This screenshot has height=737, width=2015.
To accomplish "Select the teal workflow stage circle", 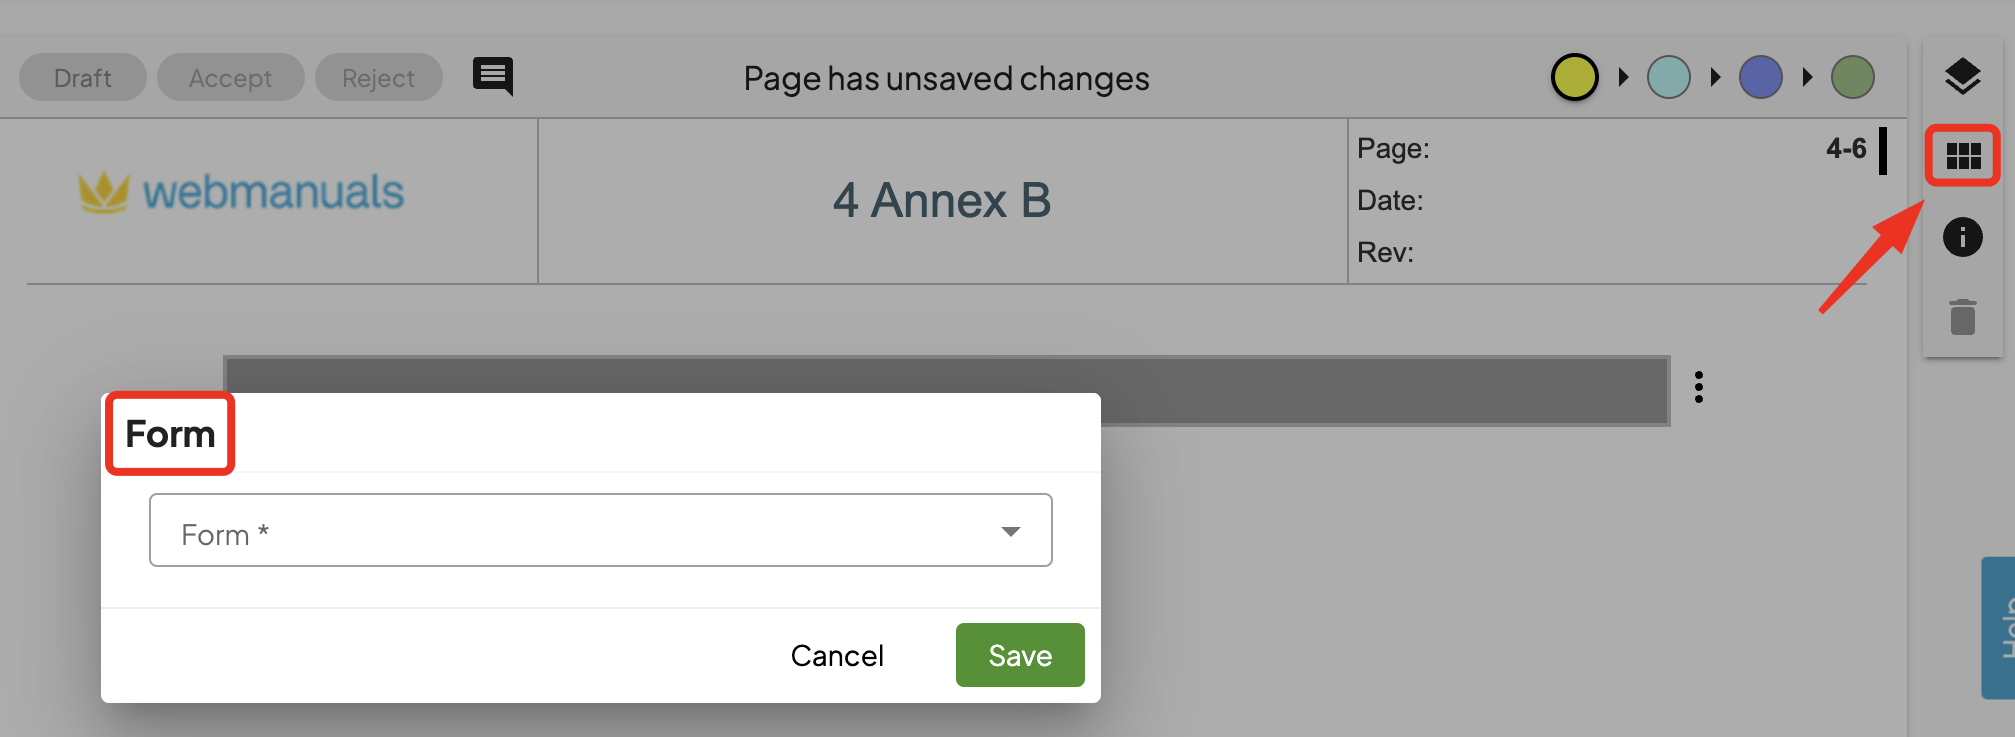I will (1668, 77).
